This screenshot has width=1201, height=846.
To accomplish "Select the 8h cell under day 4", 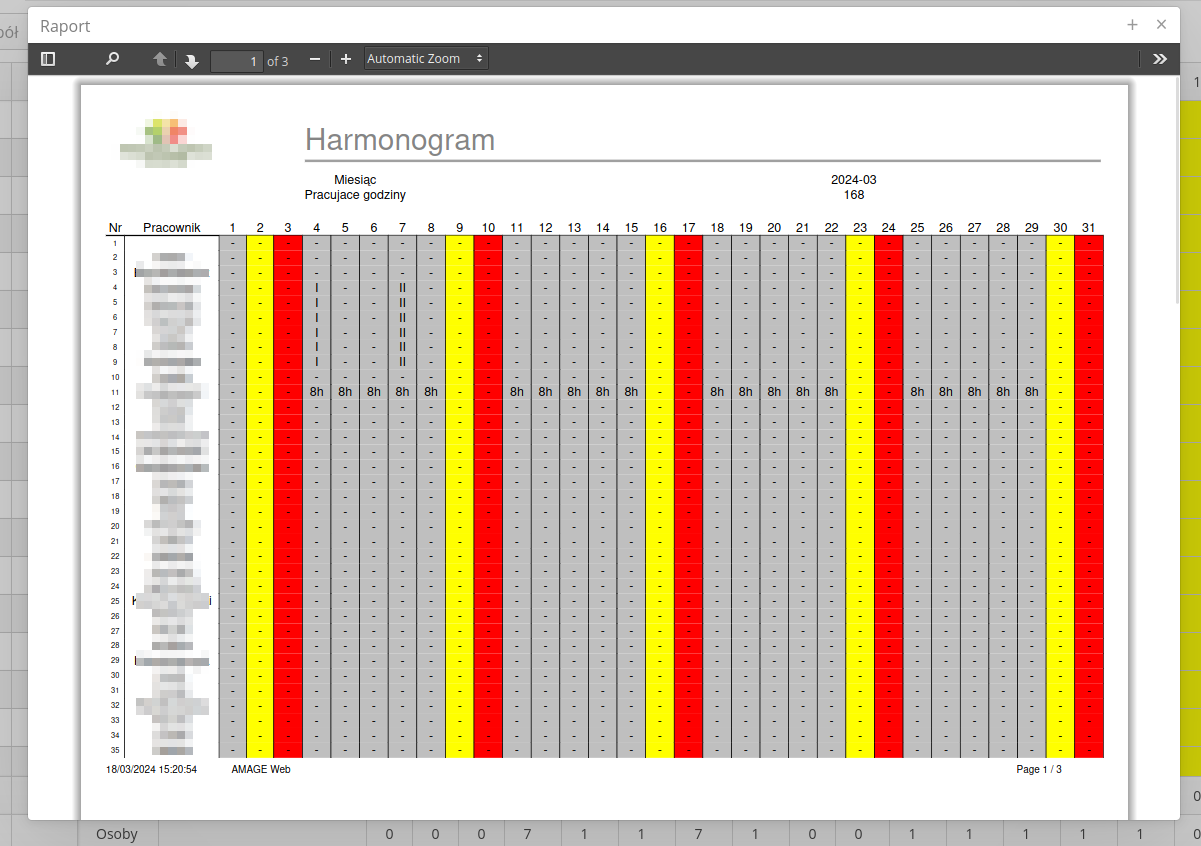I will tap(317, 392).
